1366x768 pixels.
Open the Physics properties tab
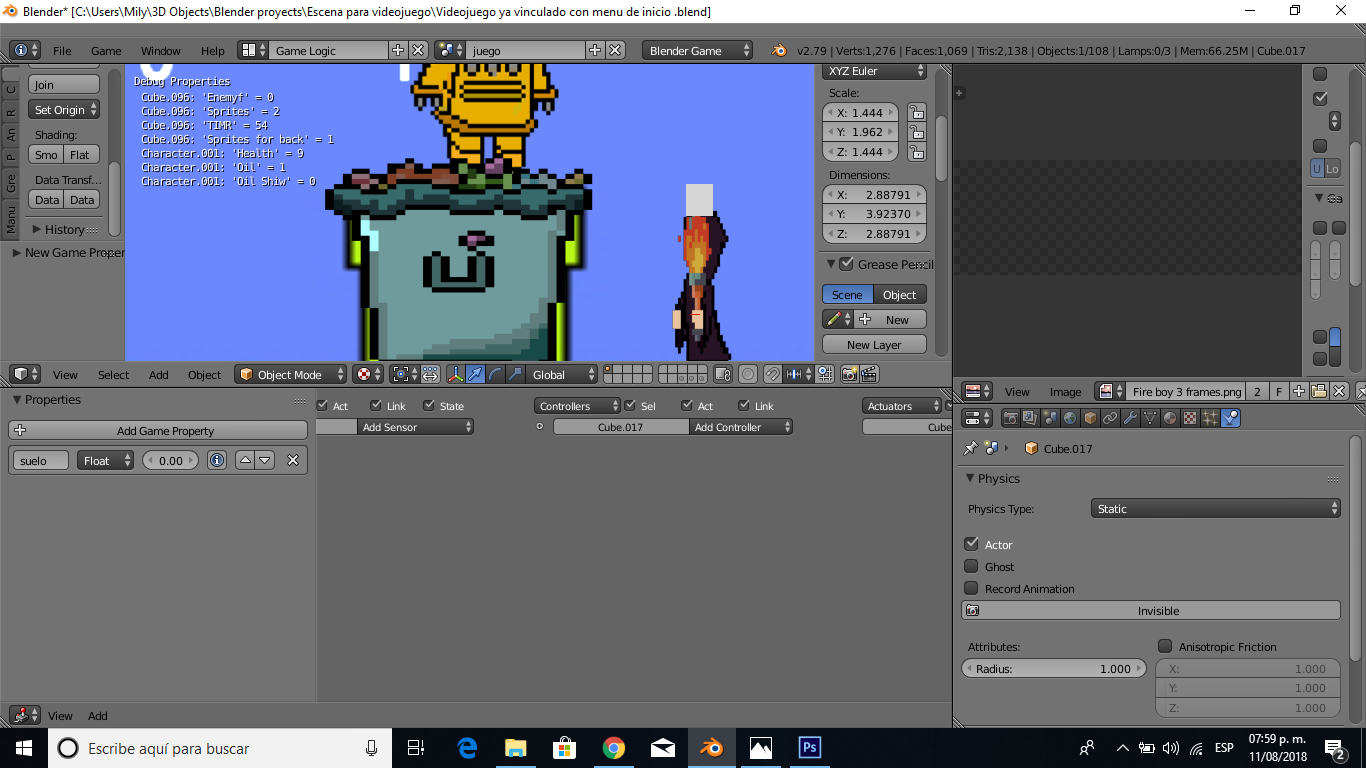[x=1231, y=418]
